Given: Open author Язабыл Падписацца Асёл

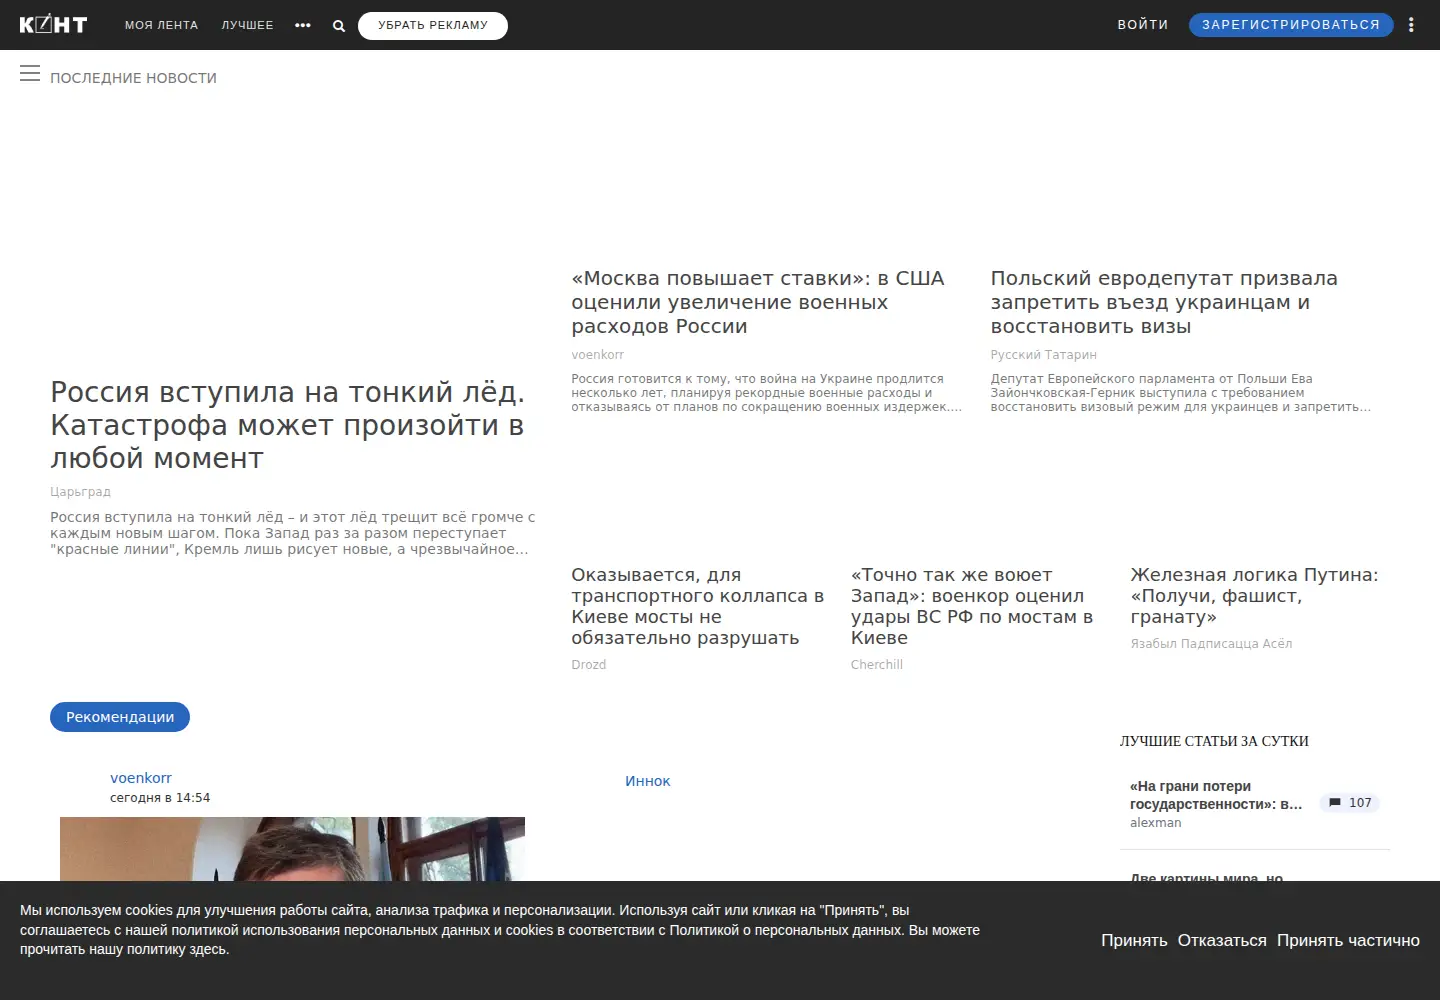Looking at the screenshot, I should (x=1211, y=644).
